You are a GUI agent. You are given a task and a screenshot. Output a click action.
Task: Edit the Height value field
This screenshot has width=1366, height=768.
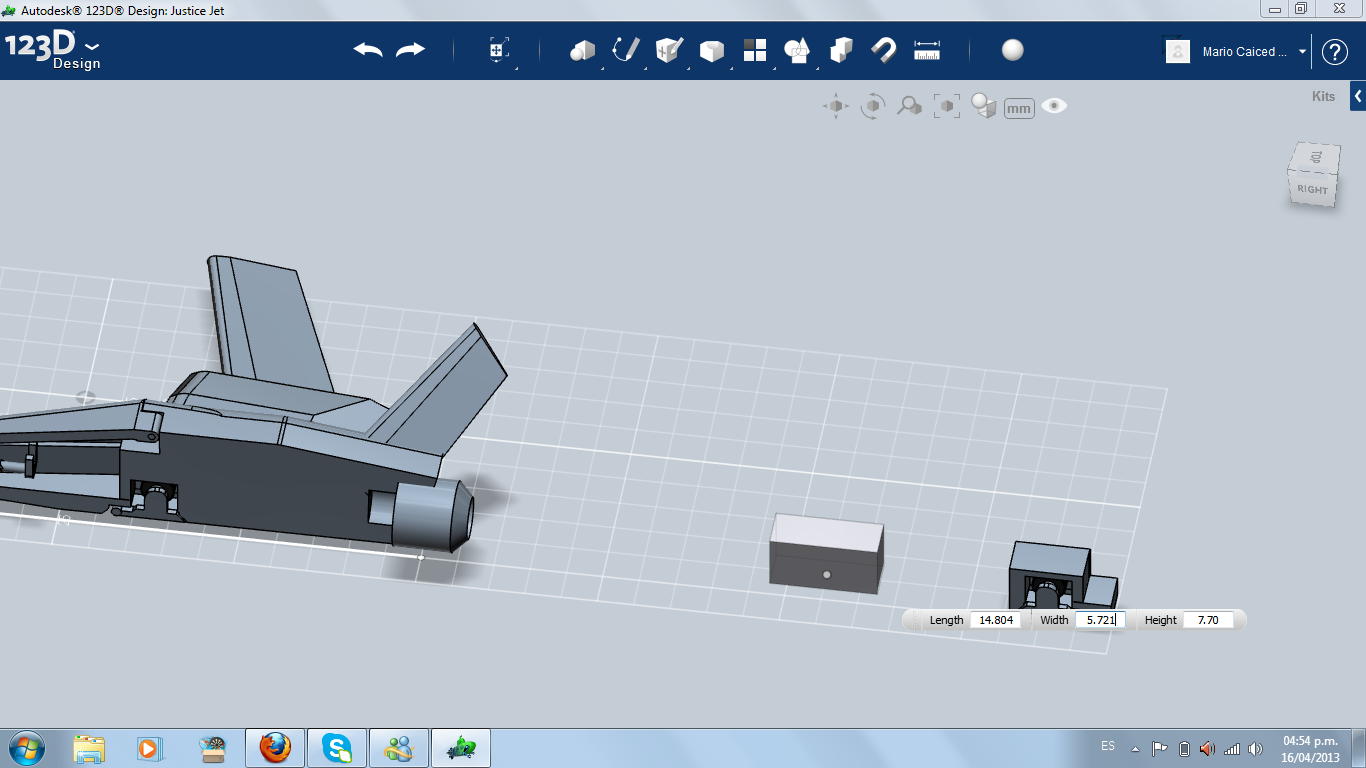pos(1208,620)
